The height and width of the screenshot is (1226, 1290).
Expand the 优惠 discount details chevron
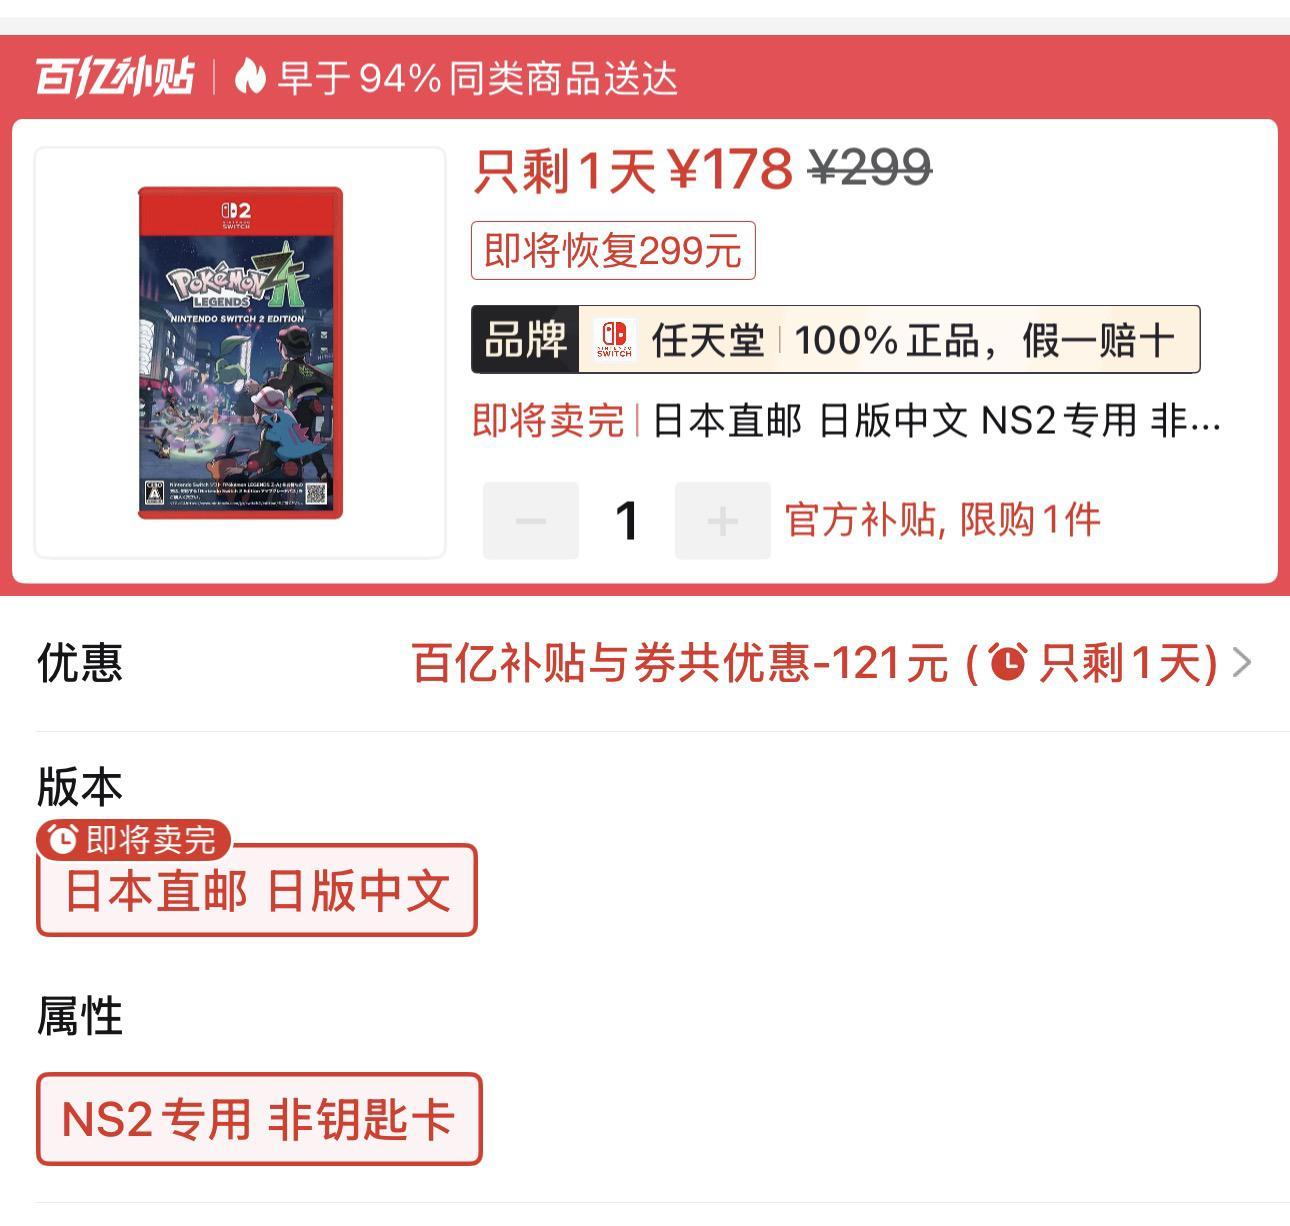(1242, 662)
